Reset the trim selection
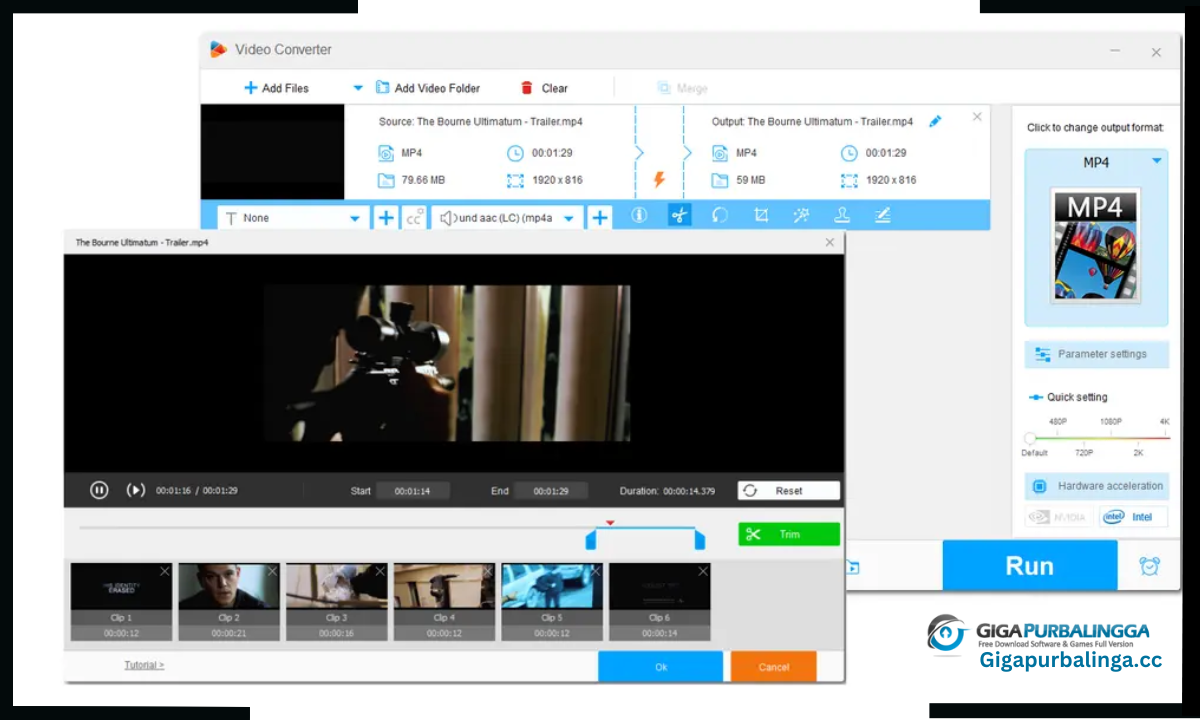Image resolution: width=1200 pixels, height=720 pixels. (789, 491)
